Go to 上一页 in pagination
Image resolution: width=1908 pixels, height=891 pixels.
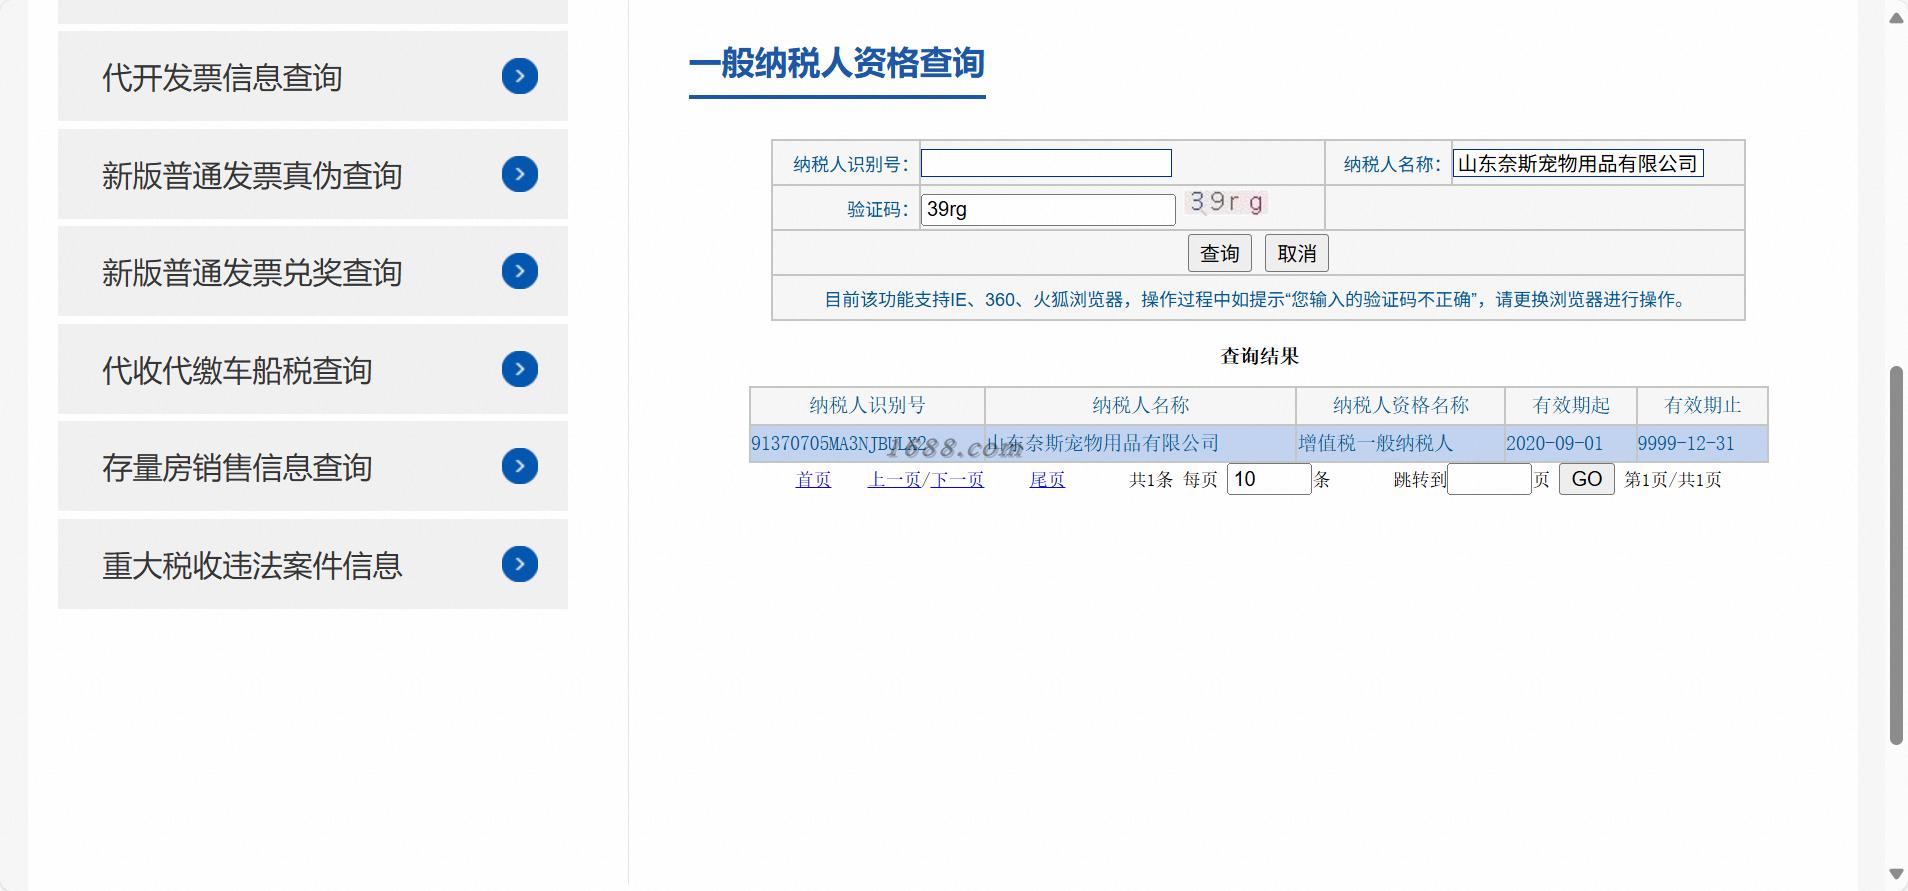[x=894, y=480]
